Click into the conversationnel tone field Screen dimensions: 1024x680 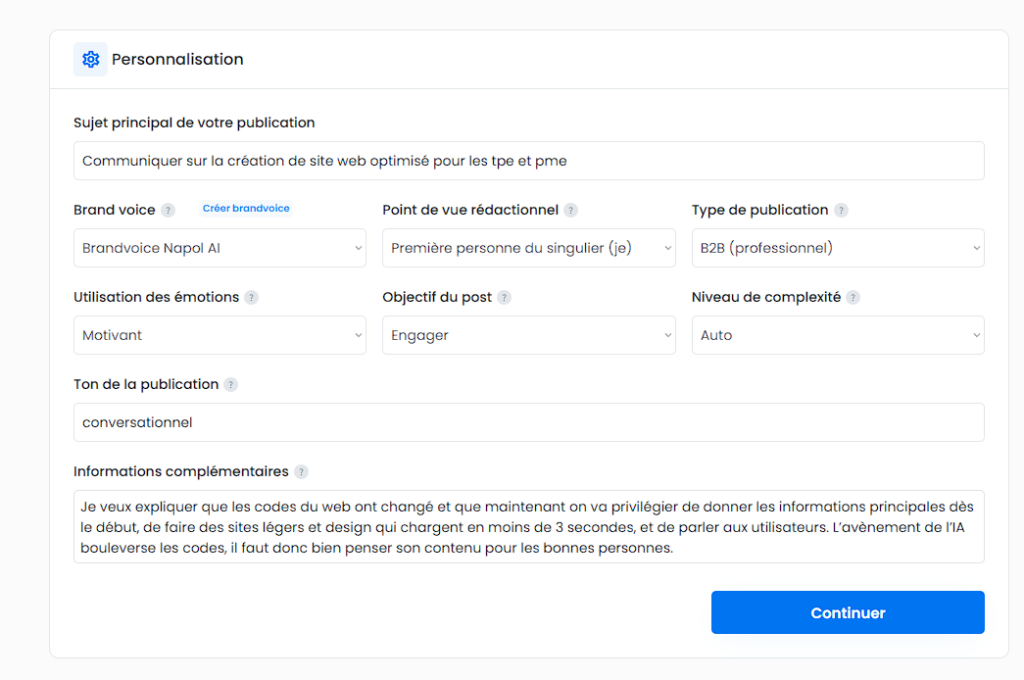tap(529, 423)
